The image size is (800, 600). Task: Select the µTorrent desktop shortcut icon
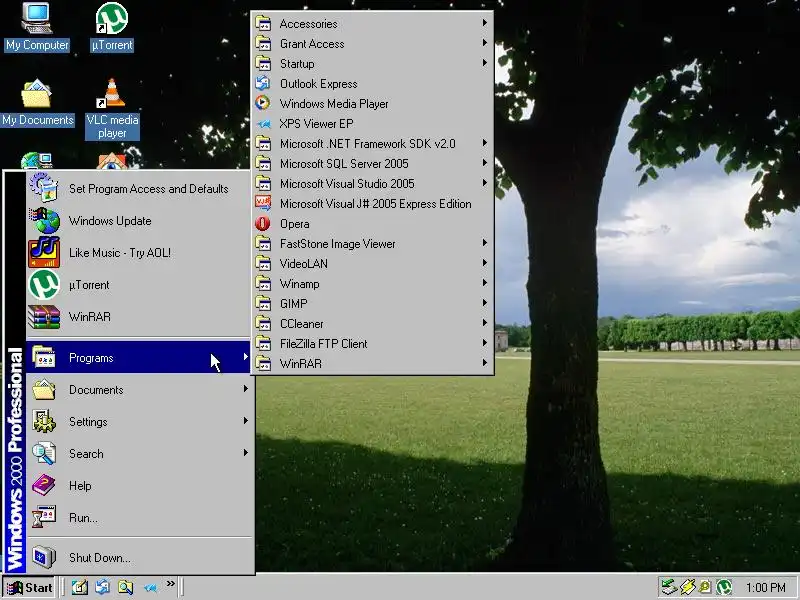point(112,27)
